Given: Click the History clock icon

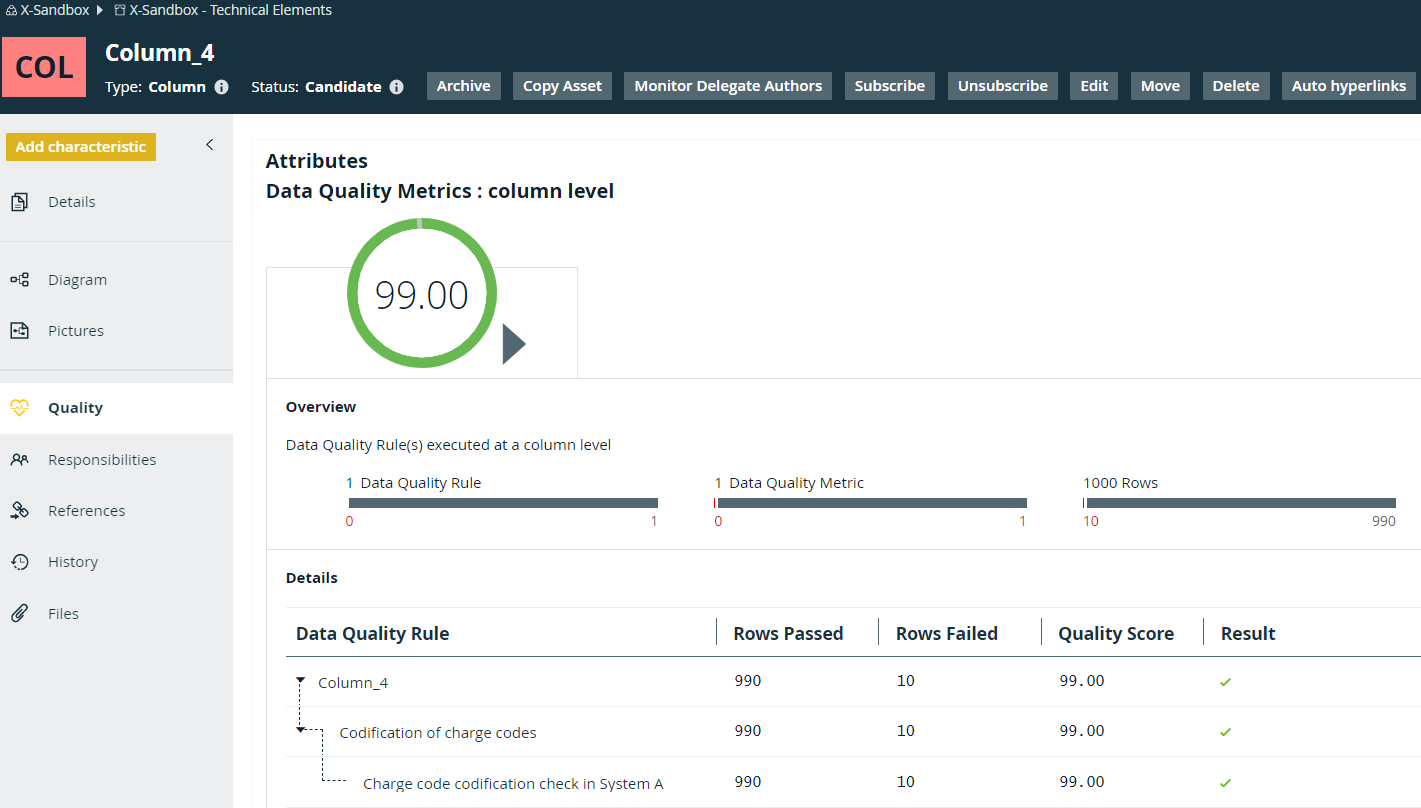Looking at the screenshot, I should click(x=19, y=562).
